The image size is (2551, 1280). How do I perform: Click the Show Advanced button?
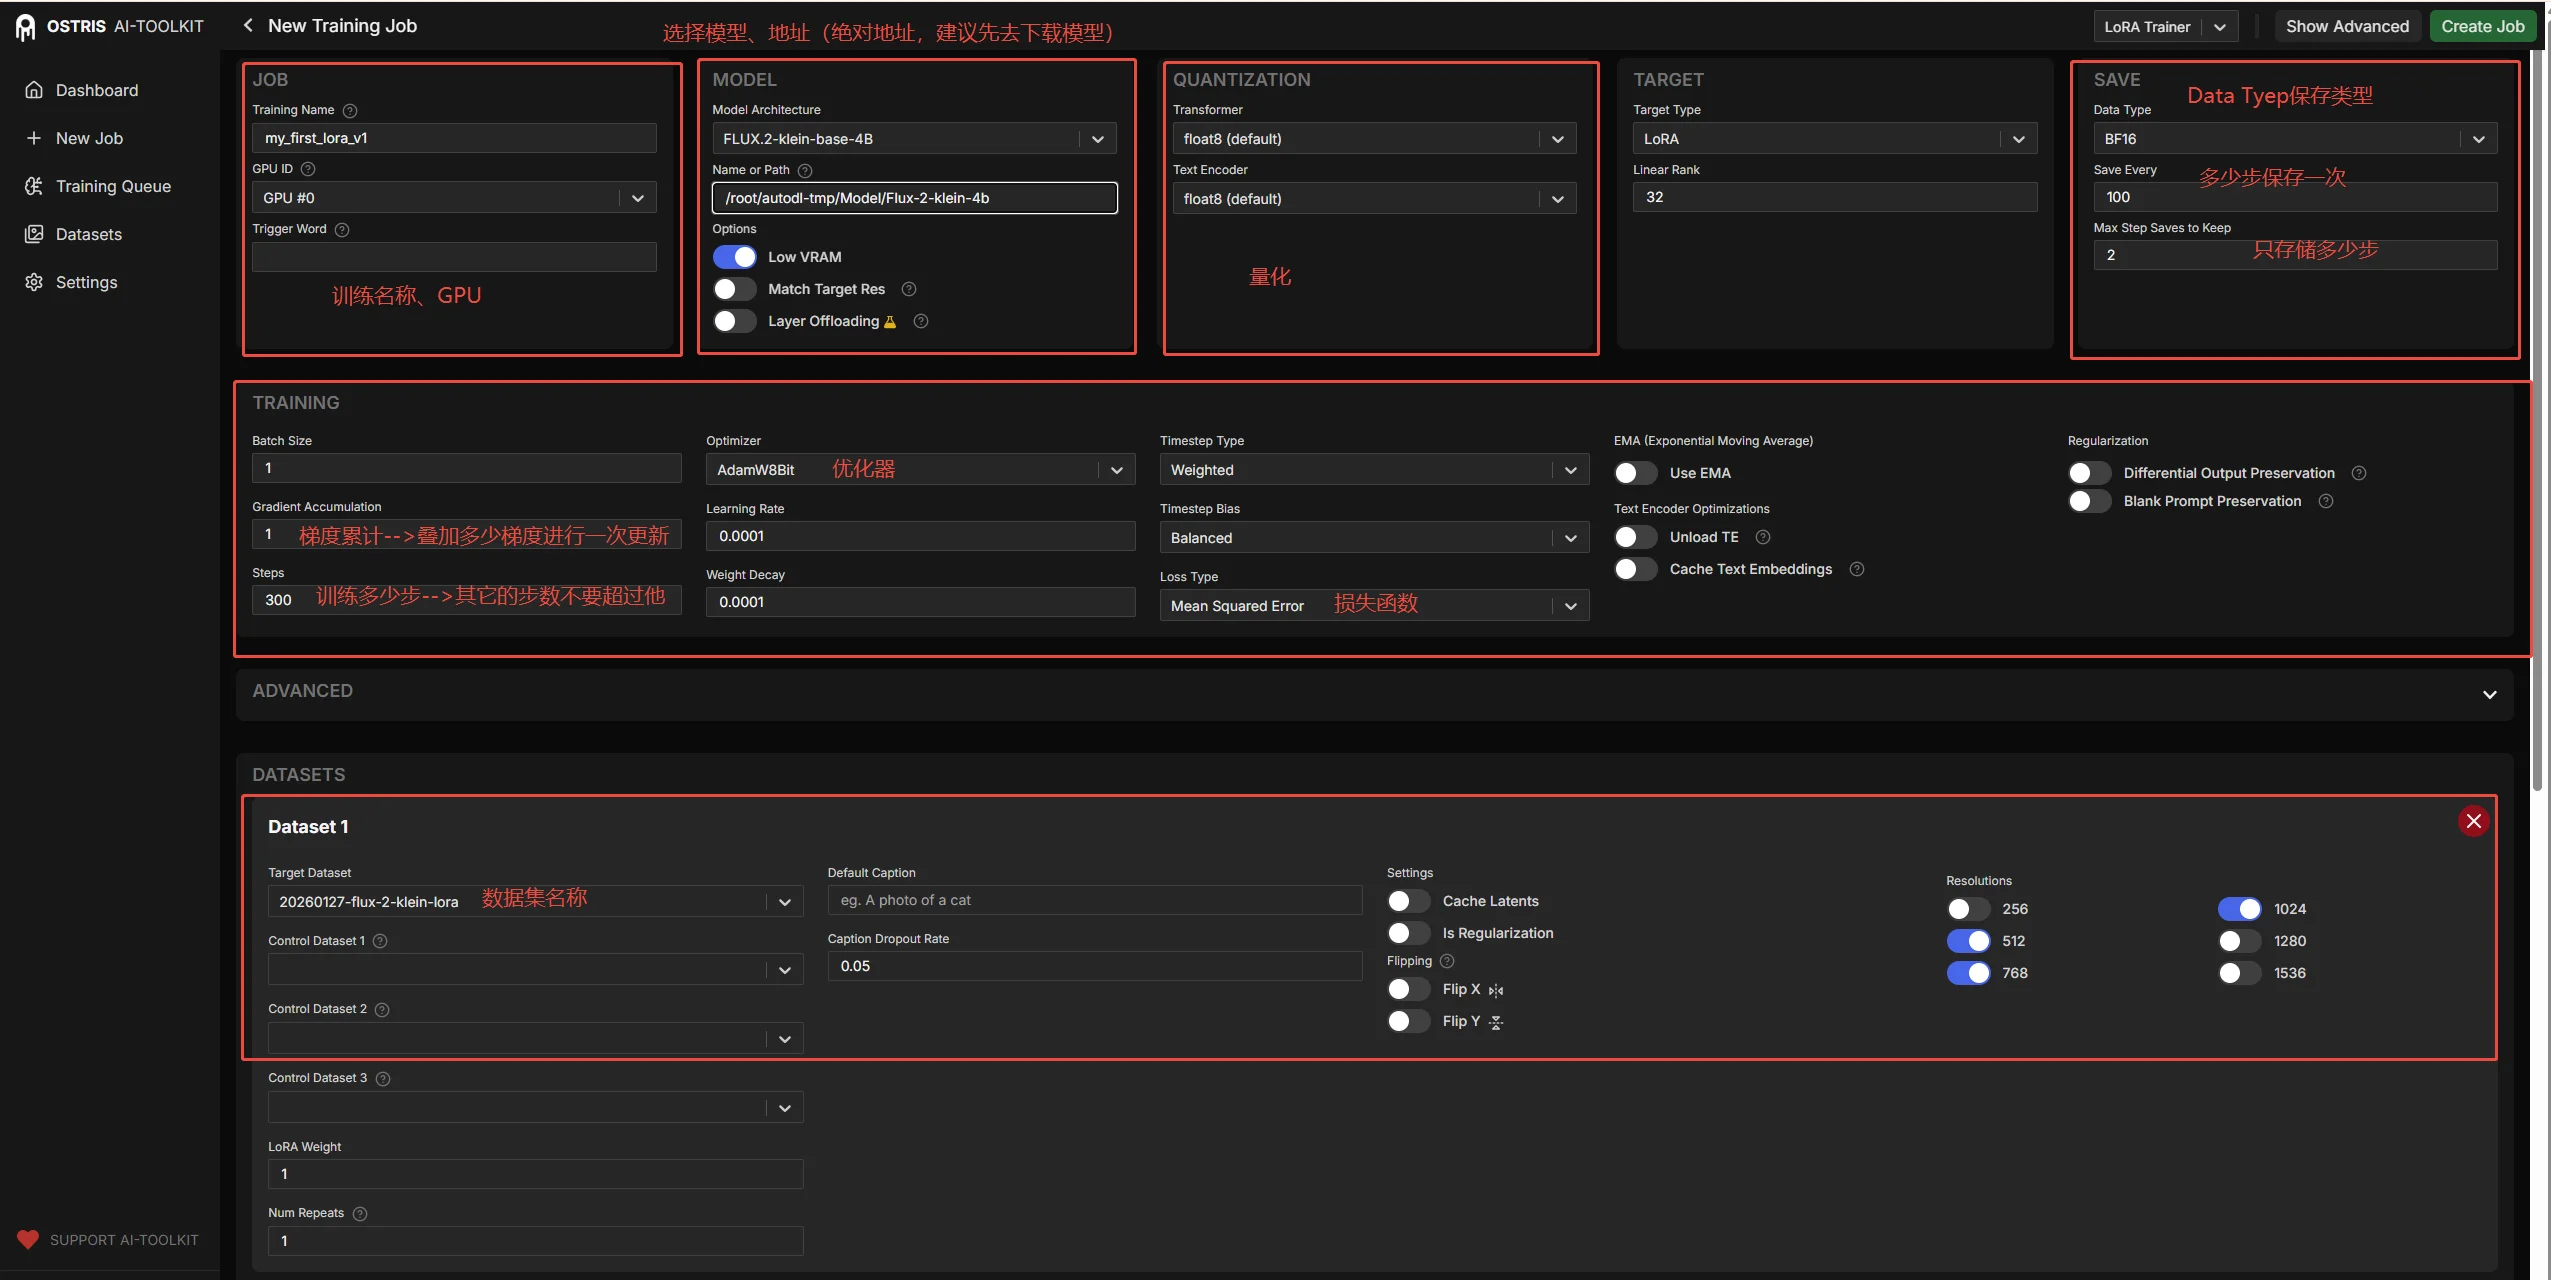click(2346, 26)
